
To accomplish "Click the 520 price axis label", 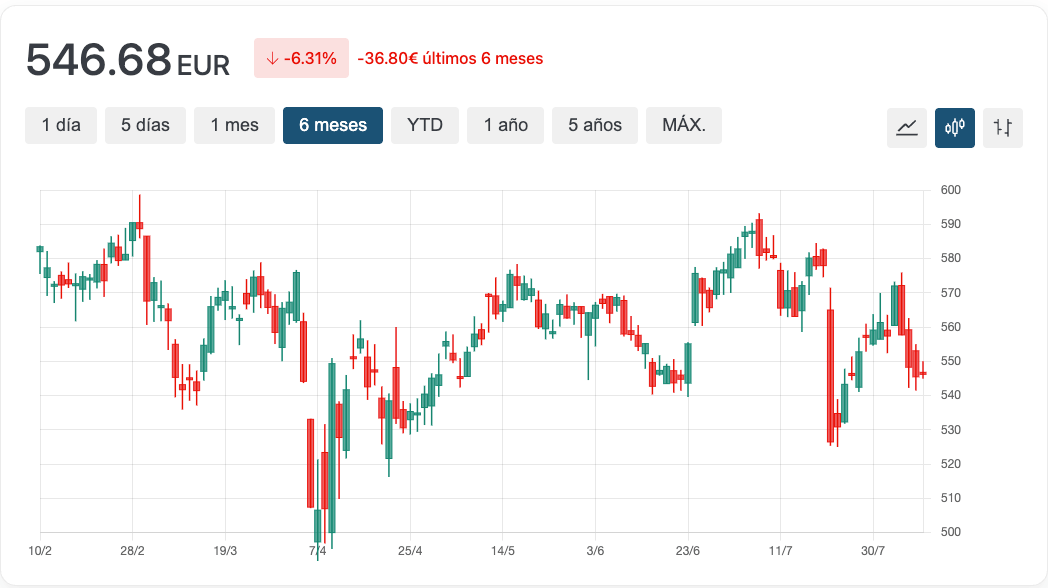I will coord(950,464).
